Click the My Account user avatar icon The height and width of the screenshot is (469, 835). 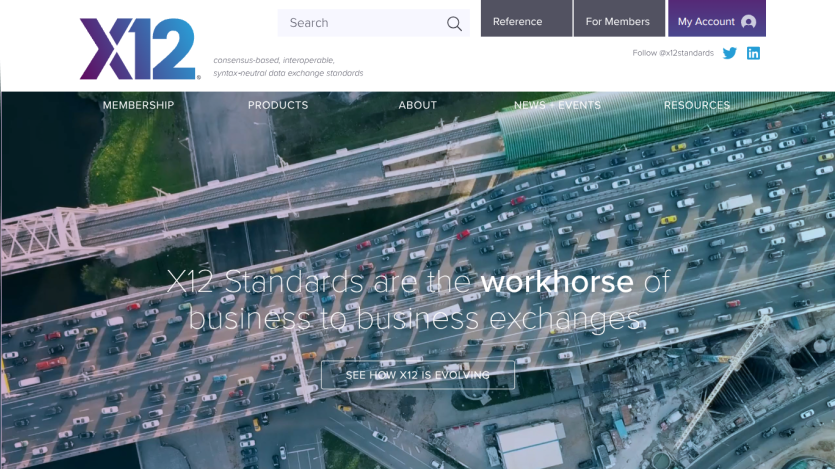coord(748,22)
